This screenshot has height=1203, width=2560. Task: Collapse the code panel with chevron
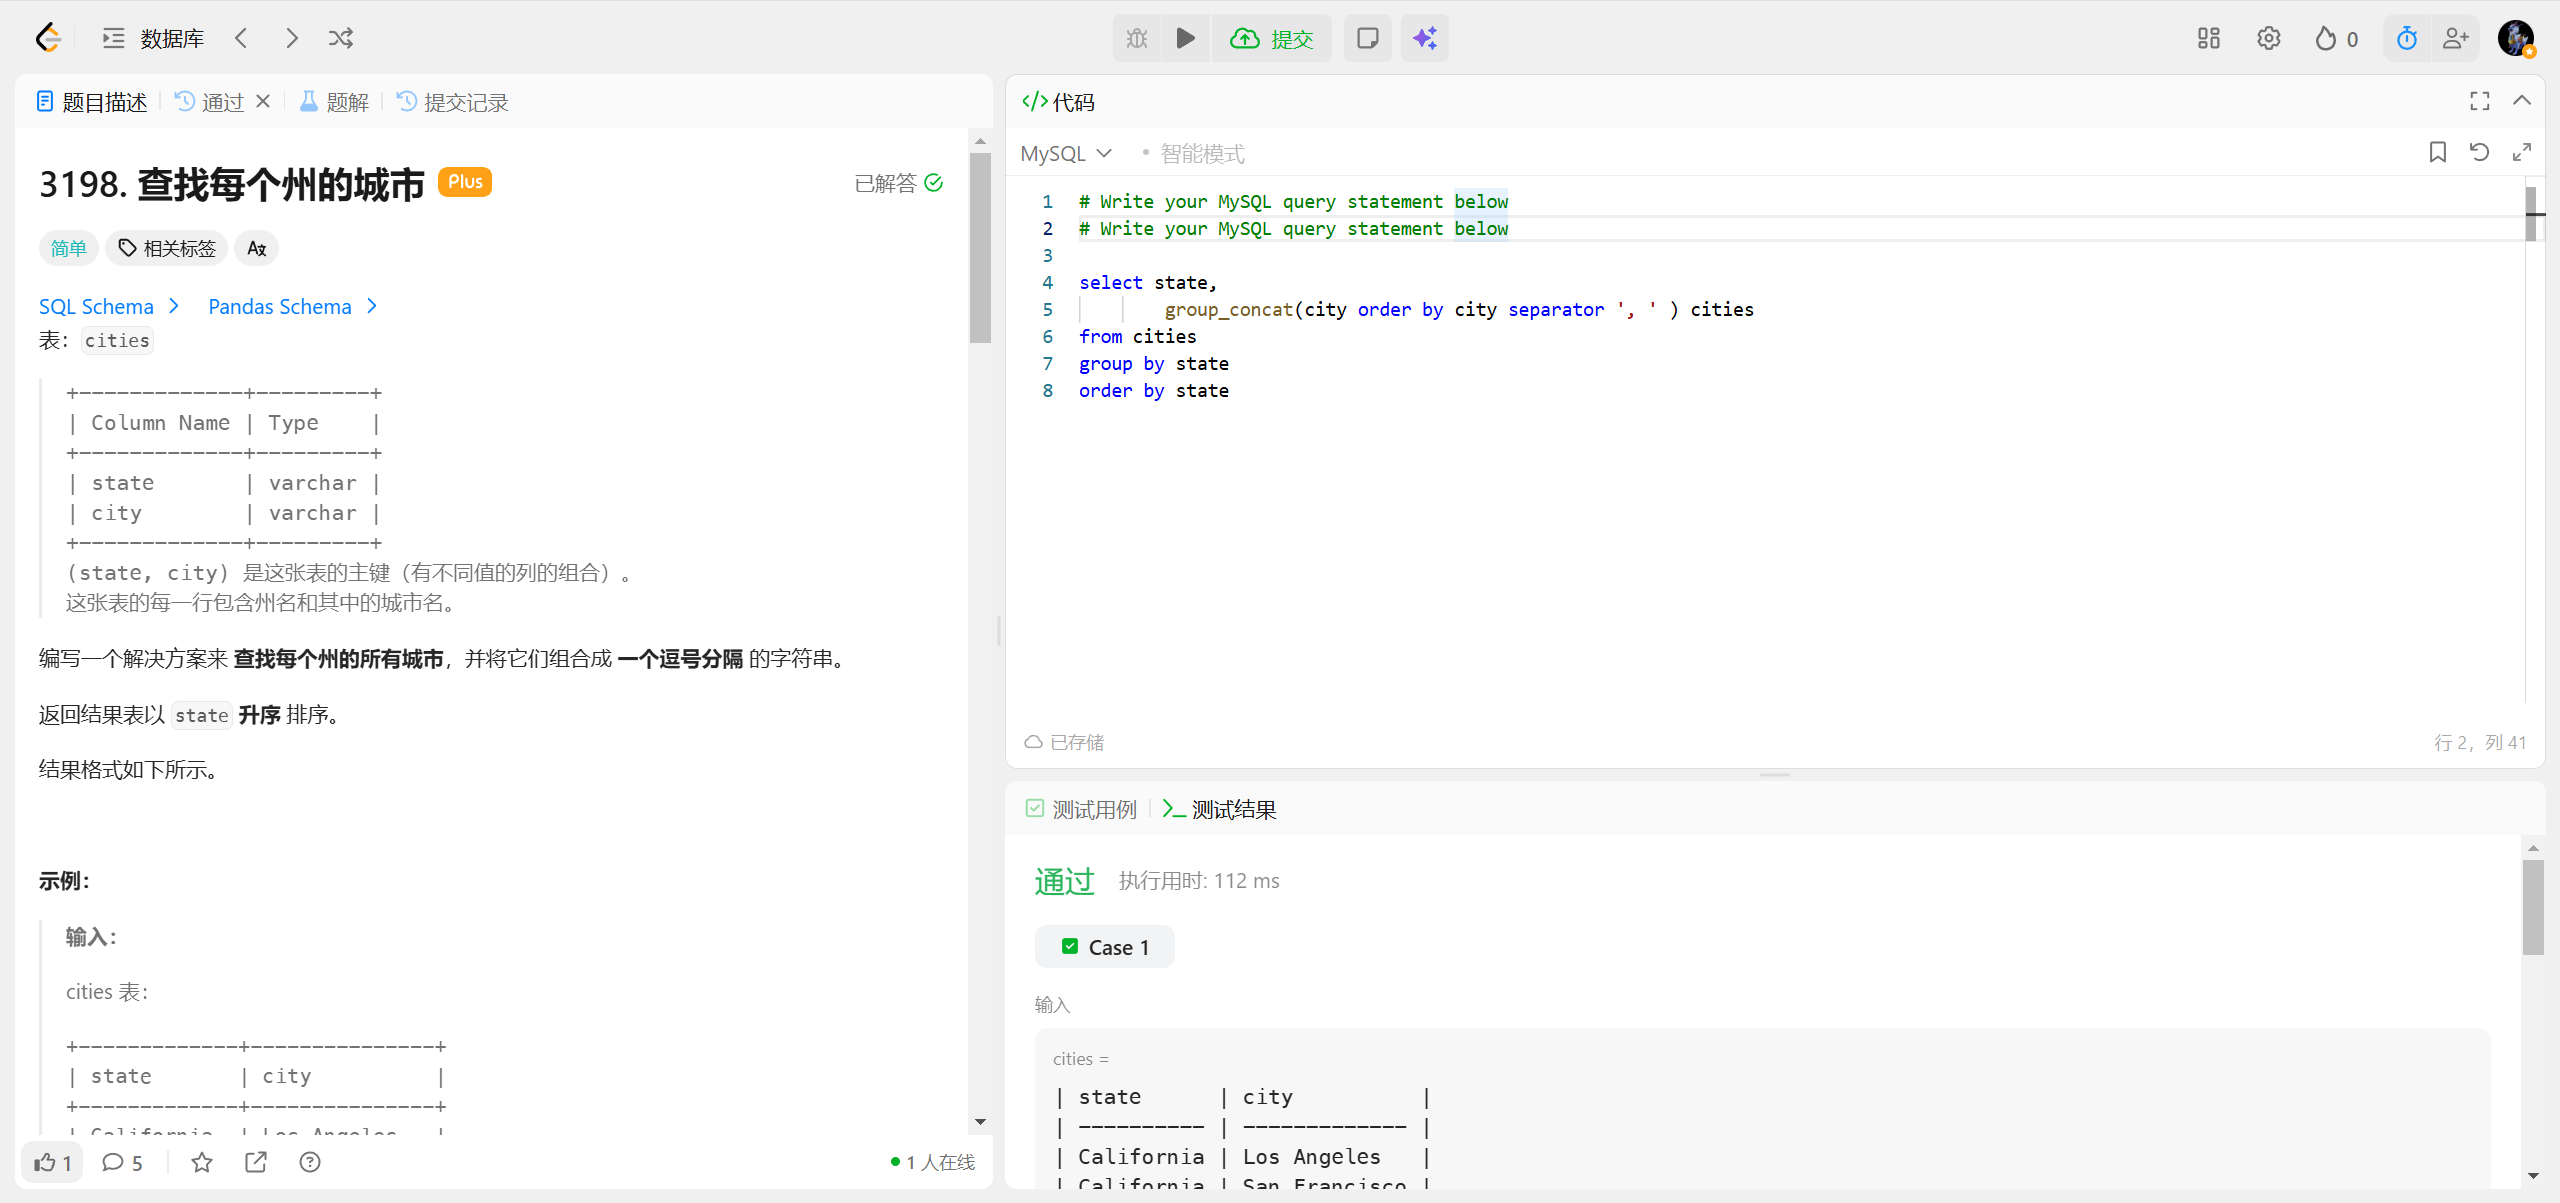tap(2522, 101)
